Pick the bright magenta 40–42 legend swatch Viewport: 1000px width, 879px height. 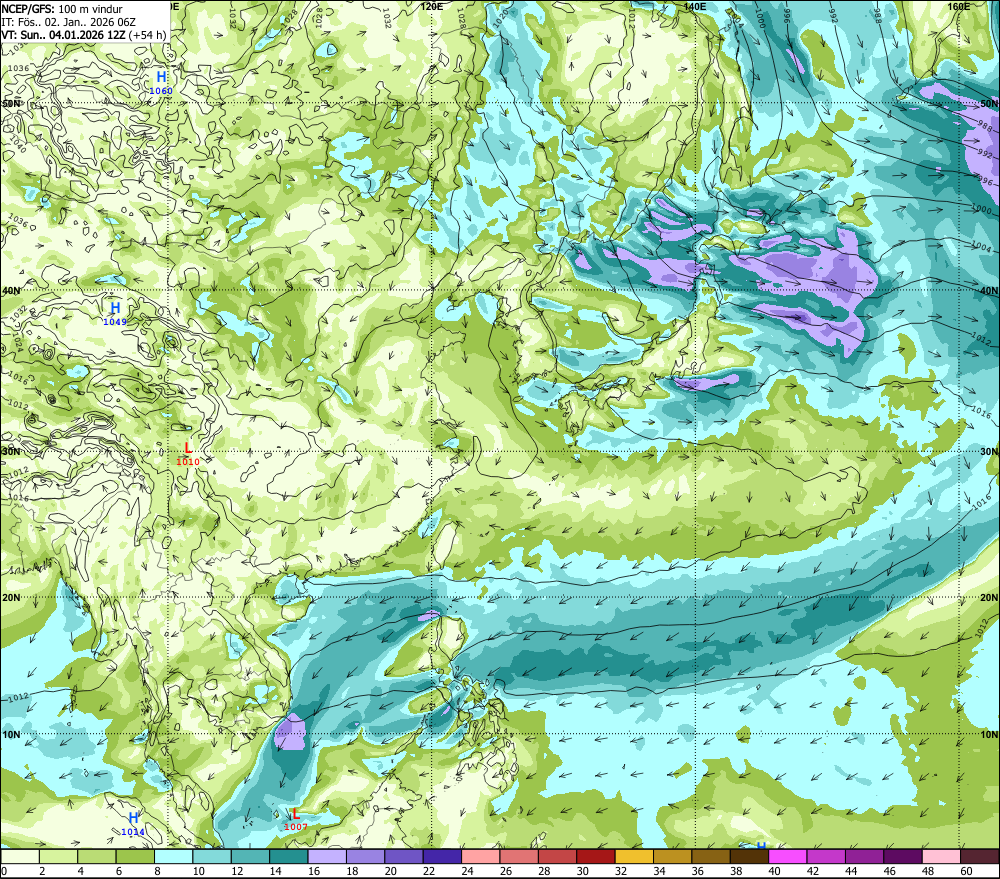pos(788,856)
